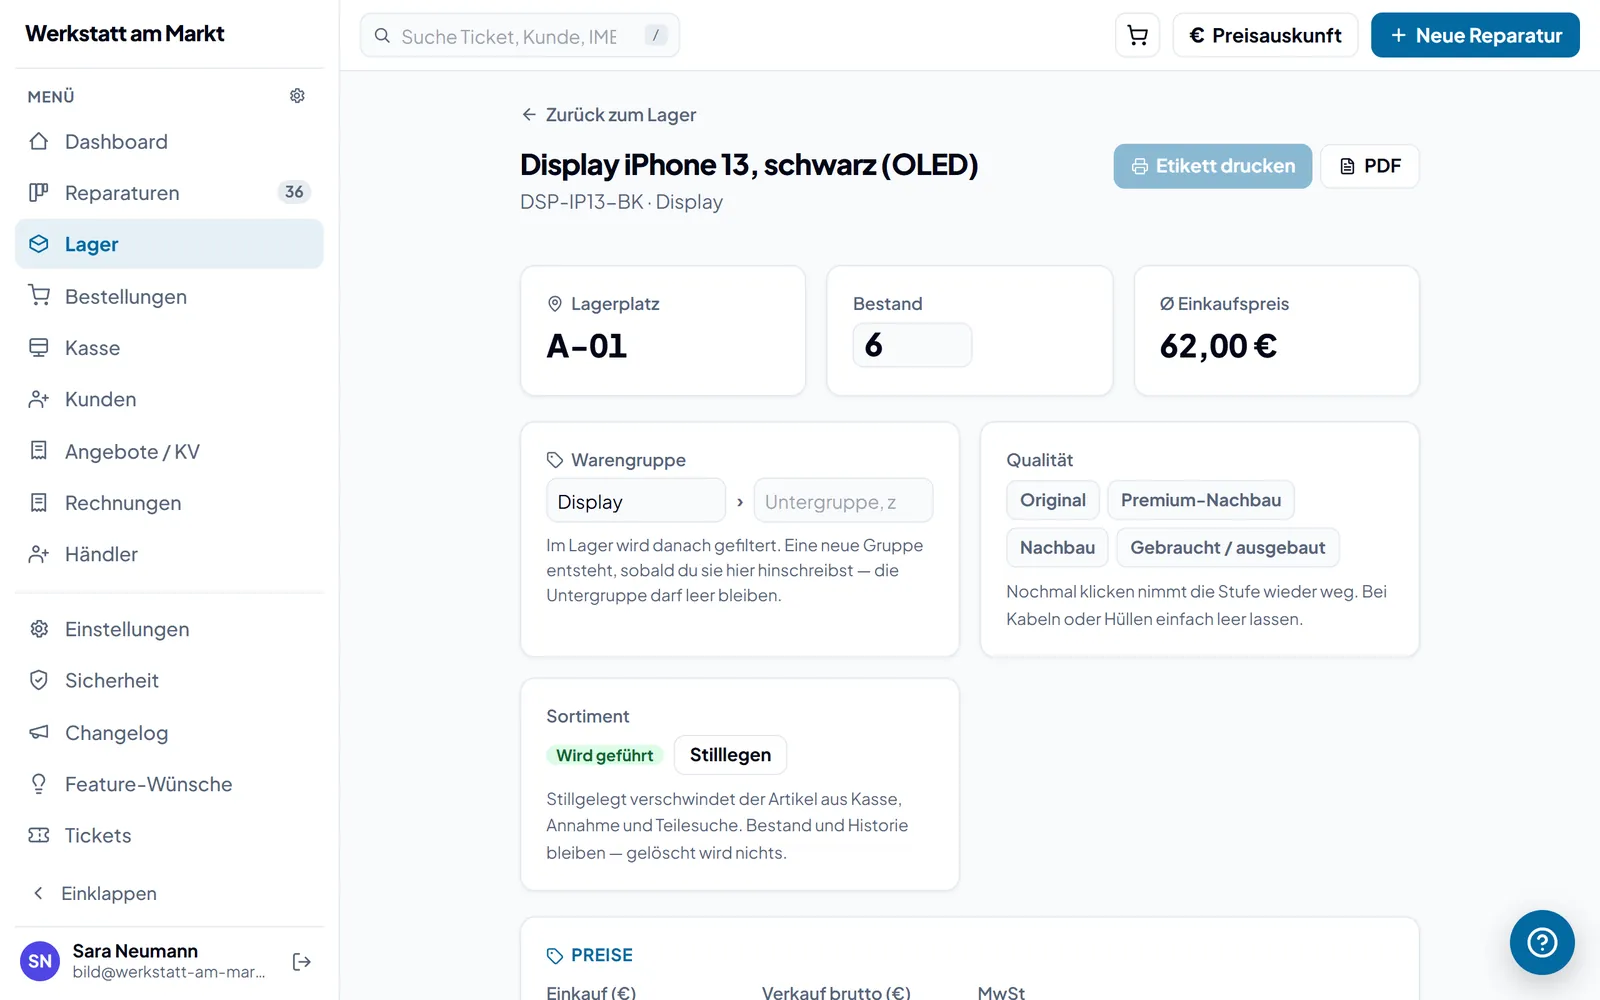Click the Bestand quantity field
Screen dimensions: 1600x1000
912,345
